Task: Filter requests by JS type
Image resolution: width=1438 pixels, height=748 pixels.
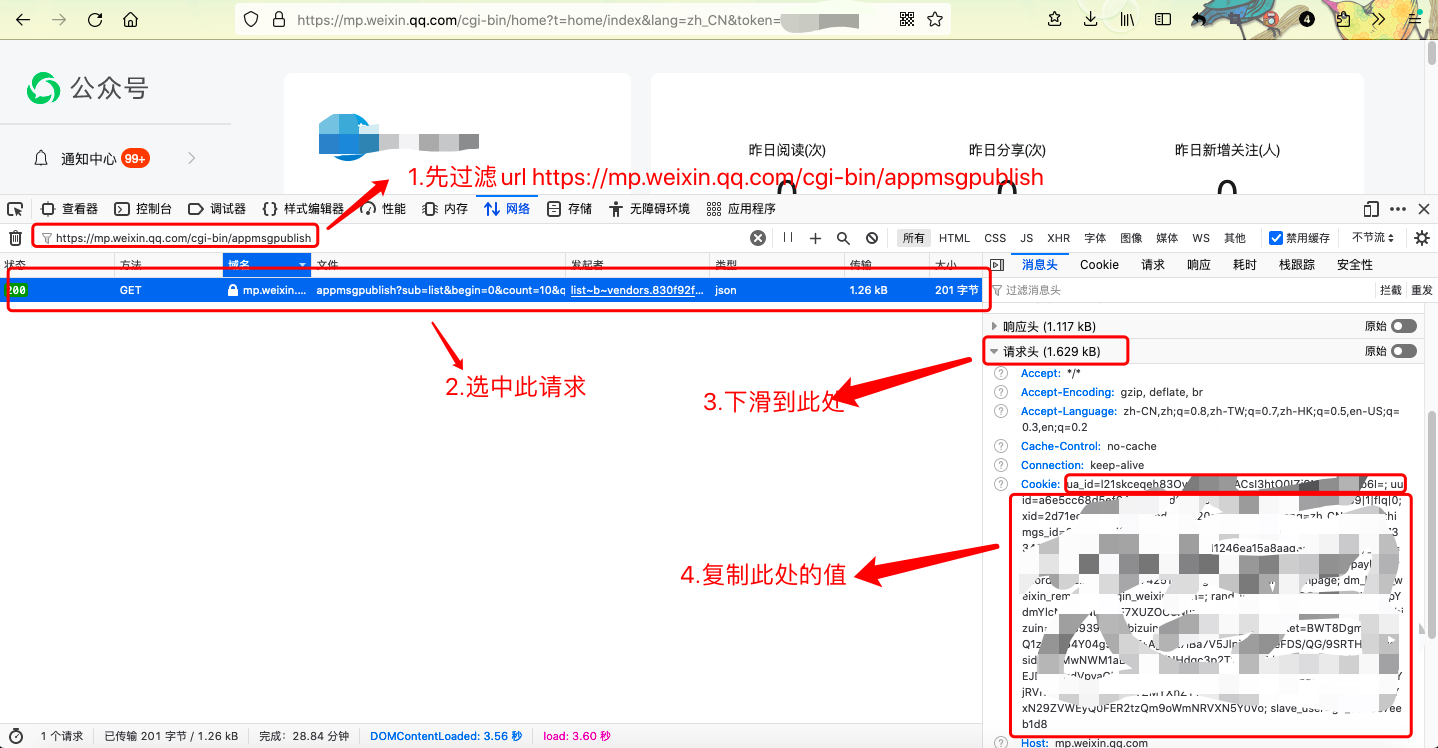Action: [x=1027, y=238]
